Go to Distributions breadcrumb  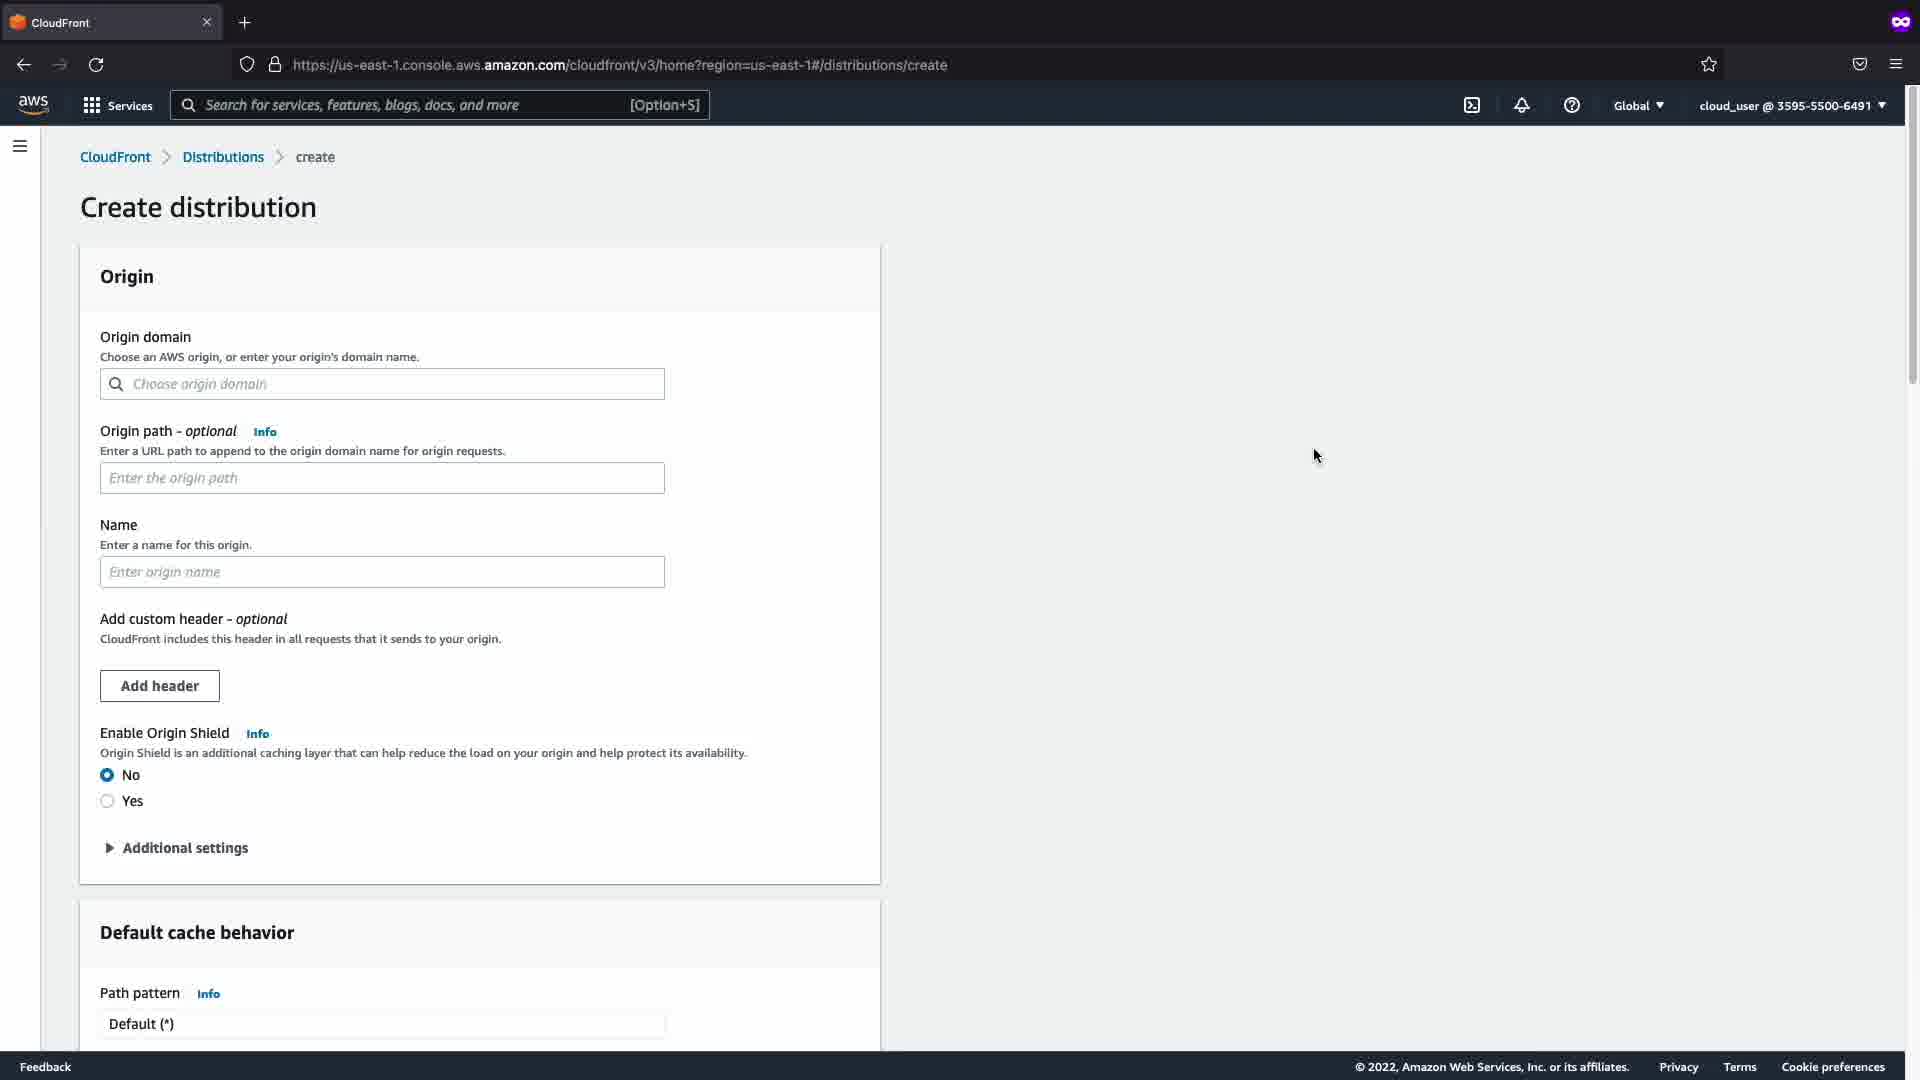223,157
